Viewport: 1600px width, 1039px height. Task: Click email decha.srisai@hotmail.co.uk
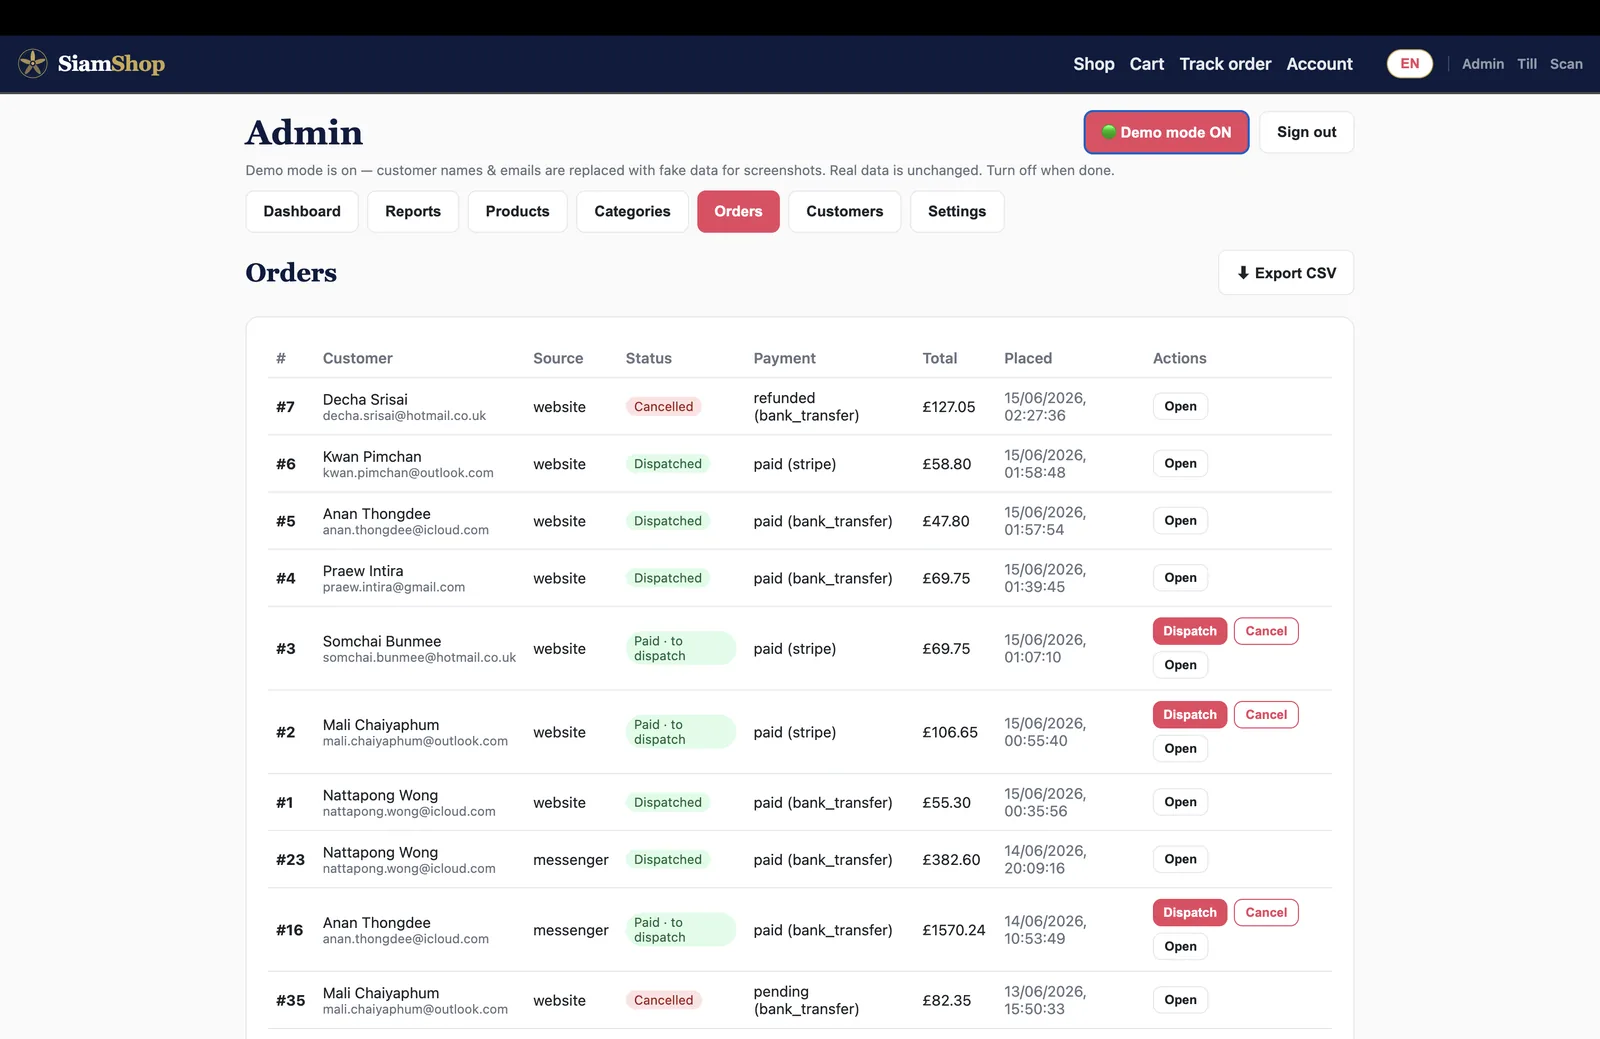click(404, 416)
